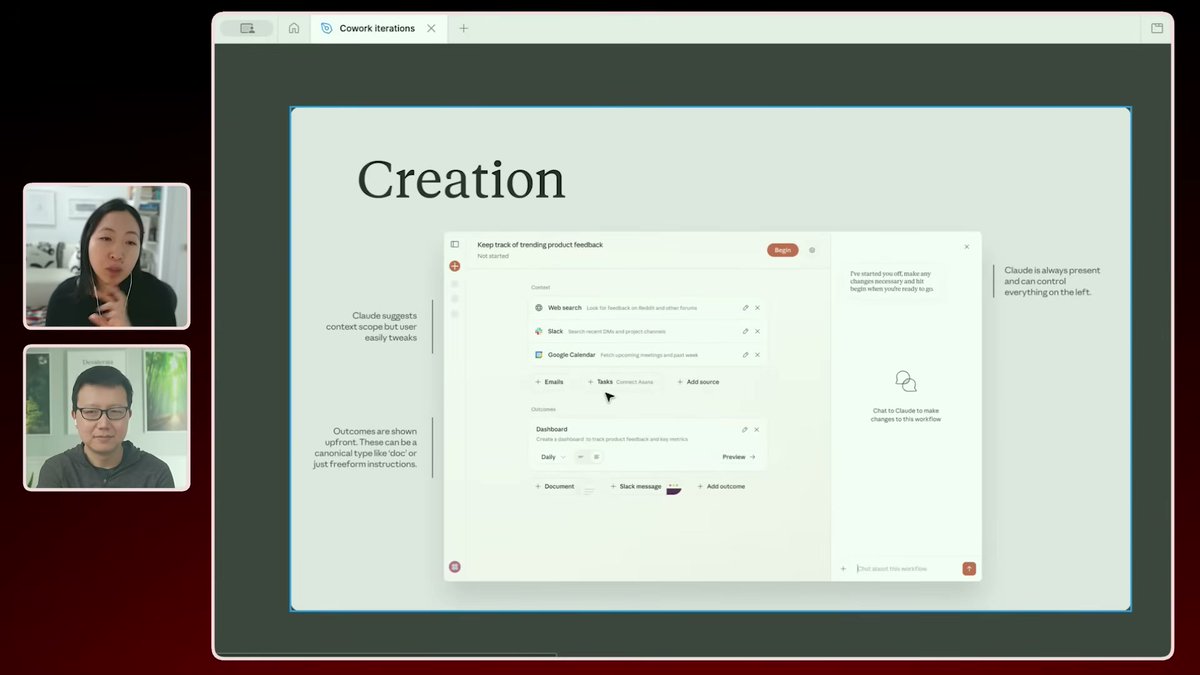Open the Dashboard Preview link
1200x675 pixels.
click(739, 457)
